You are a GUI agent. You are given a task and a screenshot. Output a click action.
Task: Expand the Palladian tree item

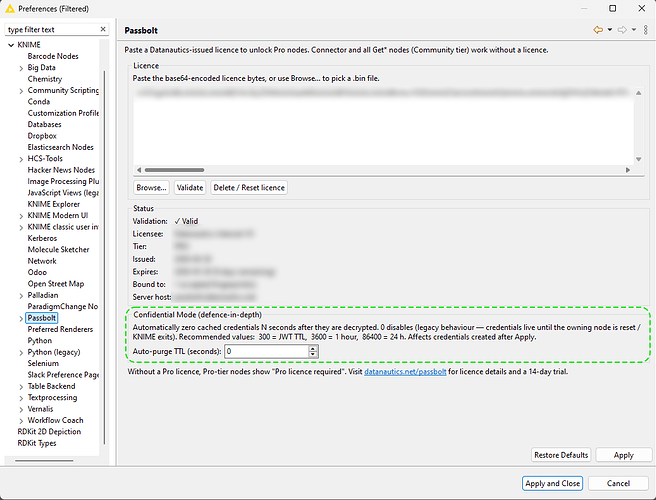point(21,296)
